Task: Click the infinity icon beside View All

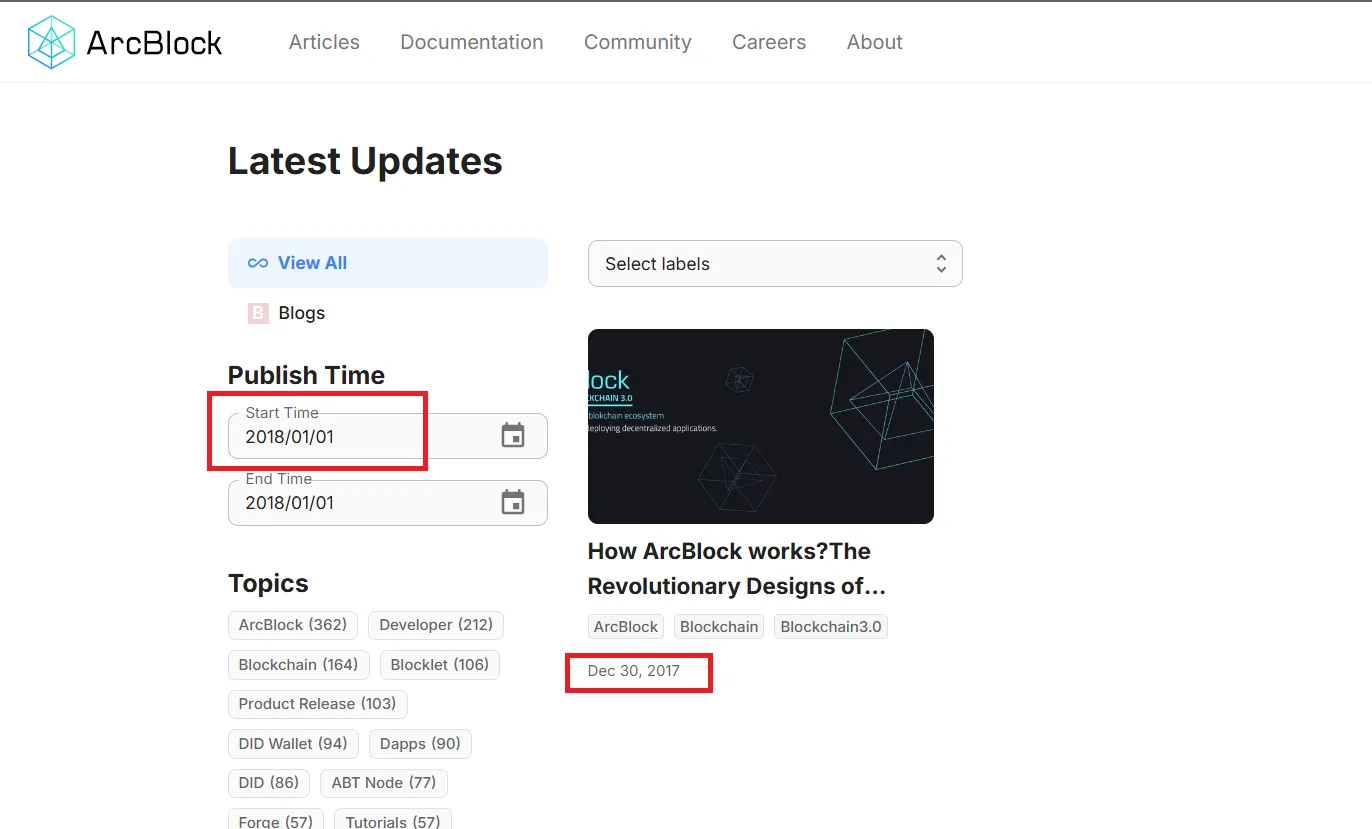Action: pos(258,263)
